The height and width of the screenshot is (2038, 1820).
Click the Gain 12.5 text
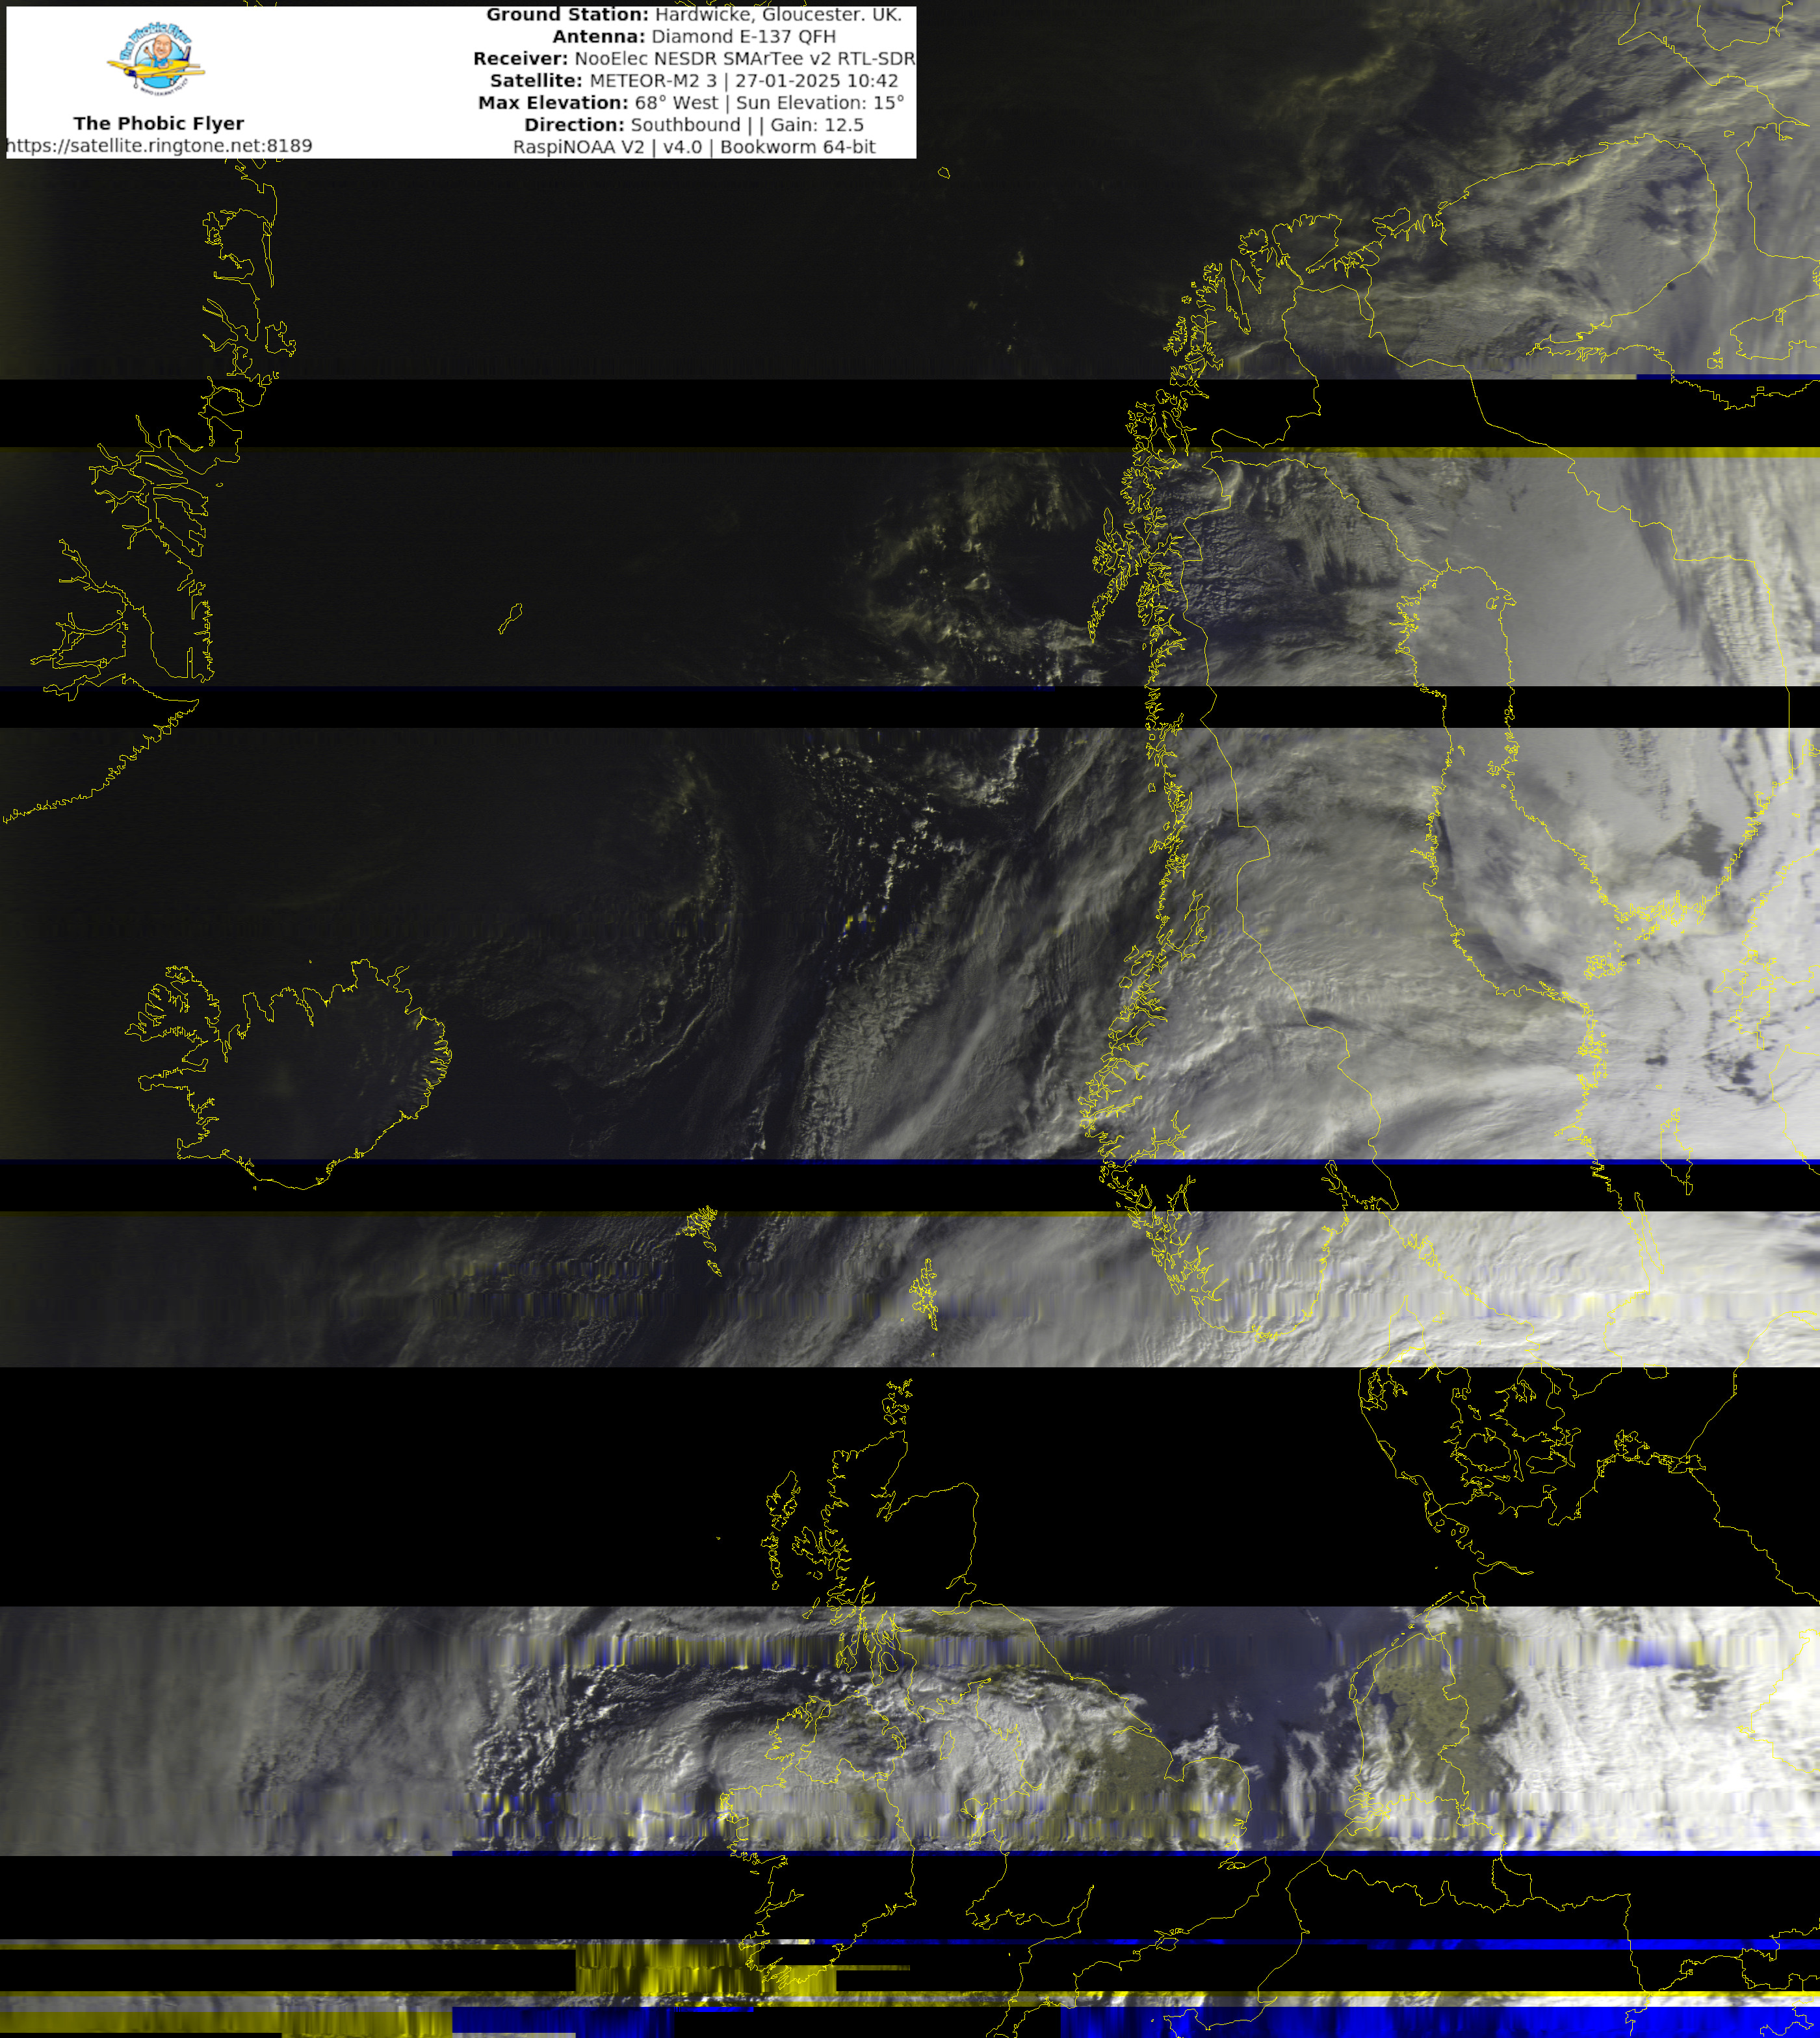pos(816,125)
